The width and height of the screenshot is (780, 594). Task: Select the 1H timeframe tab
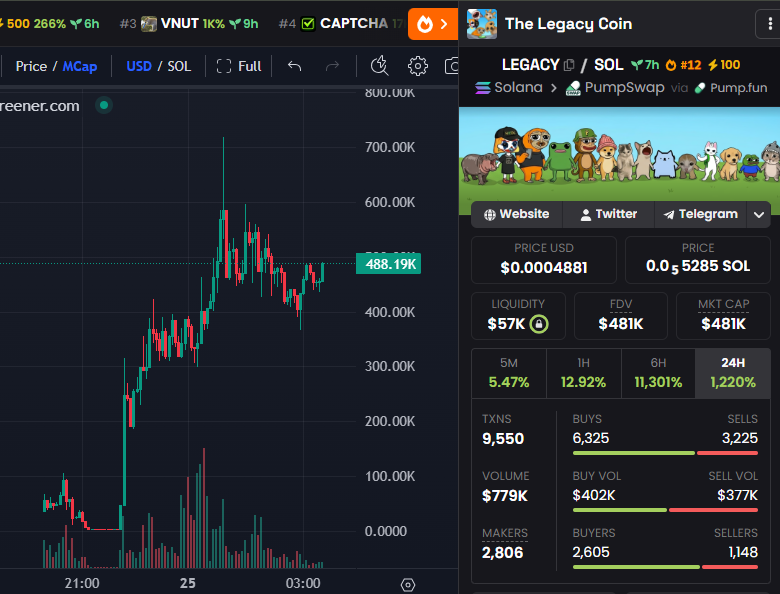point(584,373)
